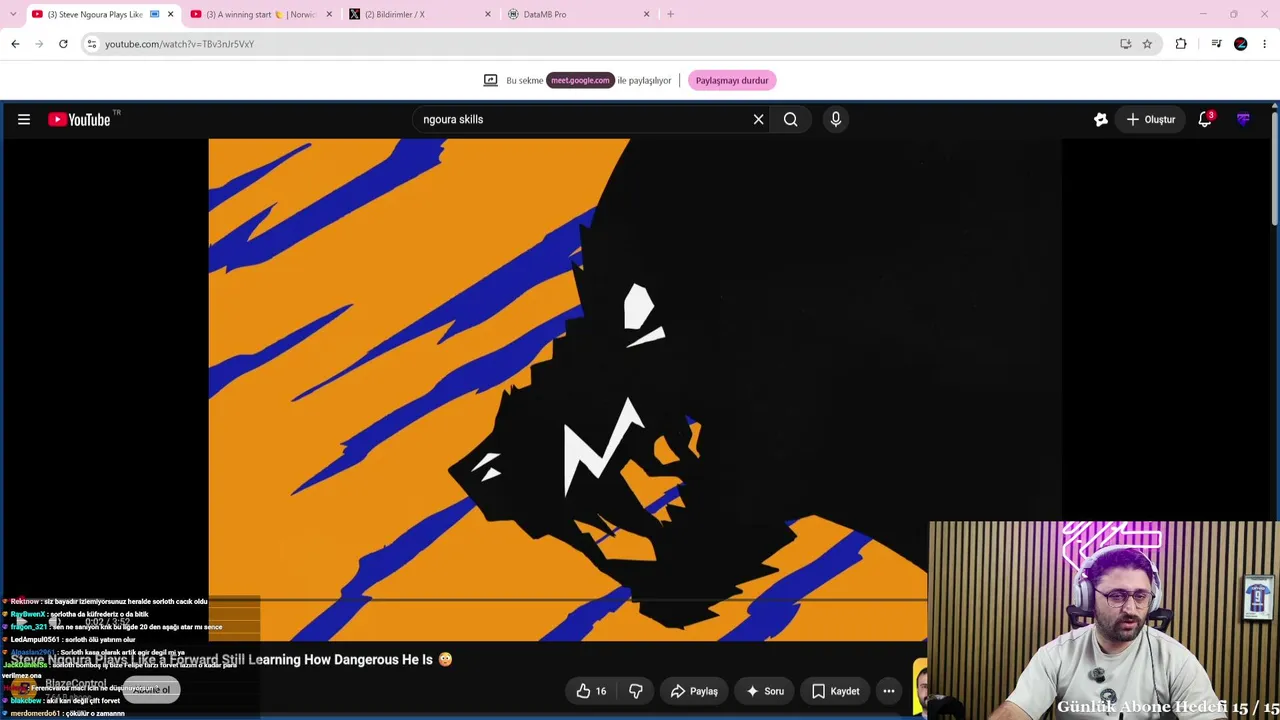The width and height of the screenshot is (1280, 720).
Task: Click the meet.google.com sharing chip
Action: point(580,81)
